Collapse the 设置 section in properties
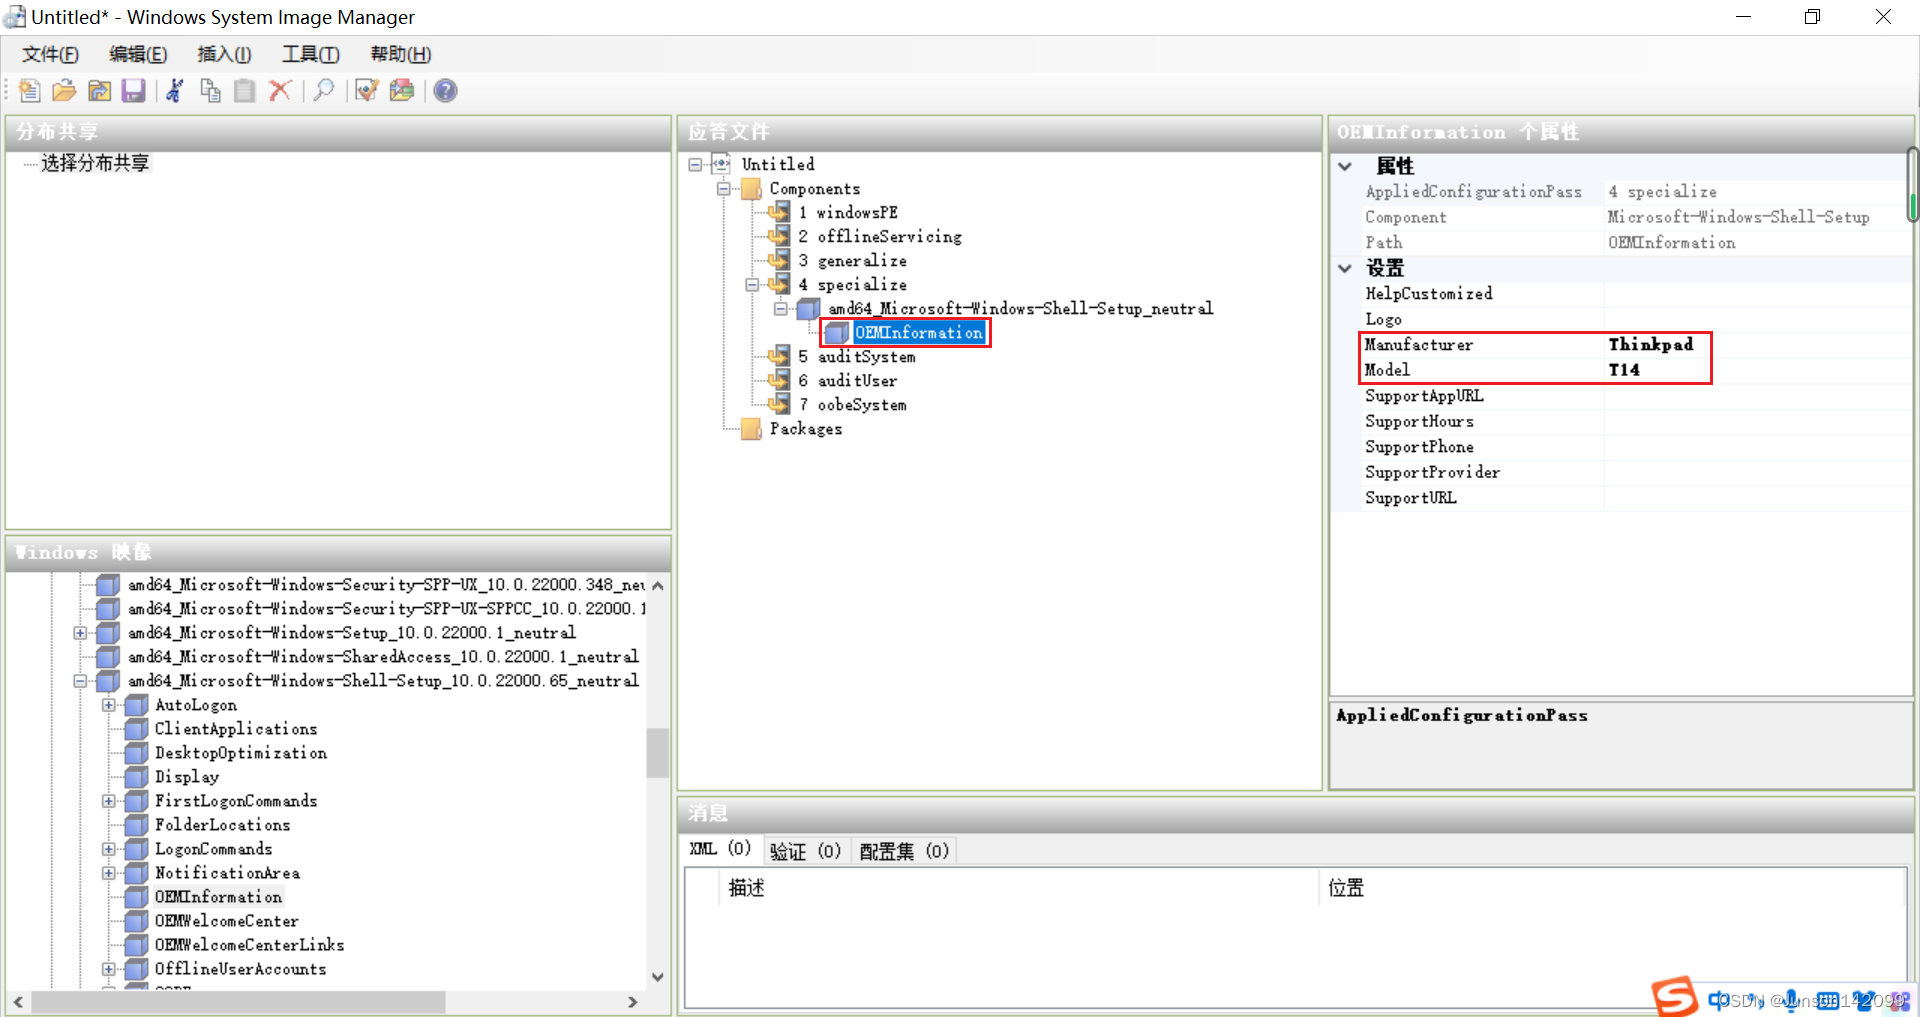Screen dimensions: 1920x1017 tap(1345, 268)
